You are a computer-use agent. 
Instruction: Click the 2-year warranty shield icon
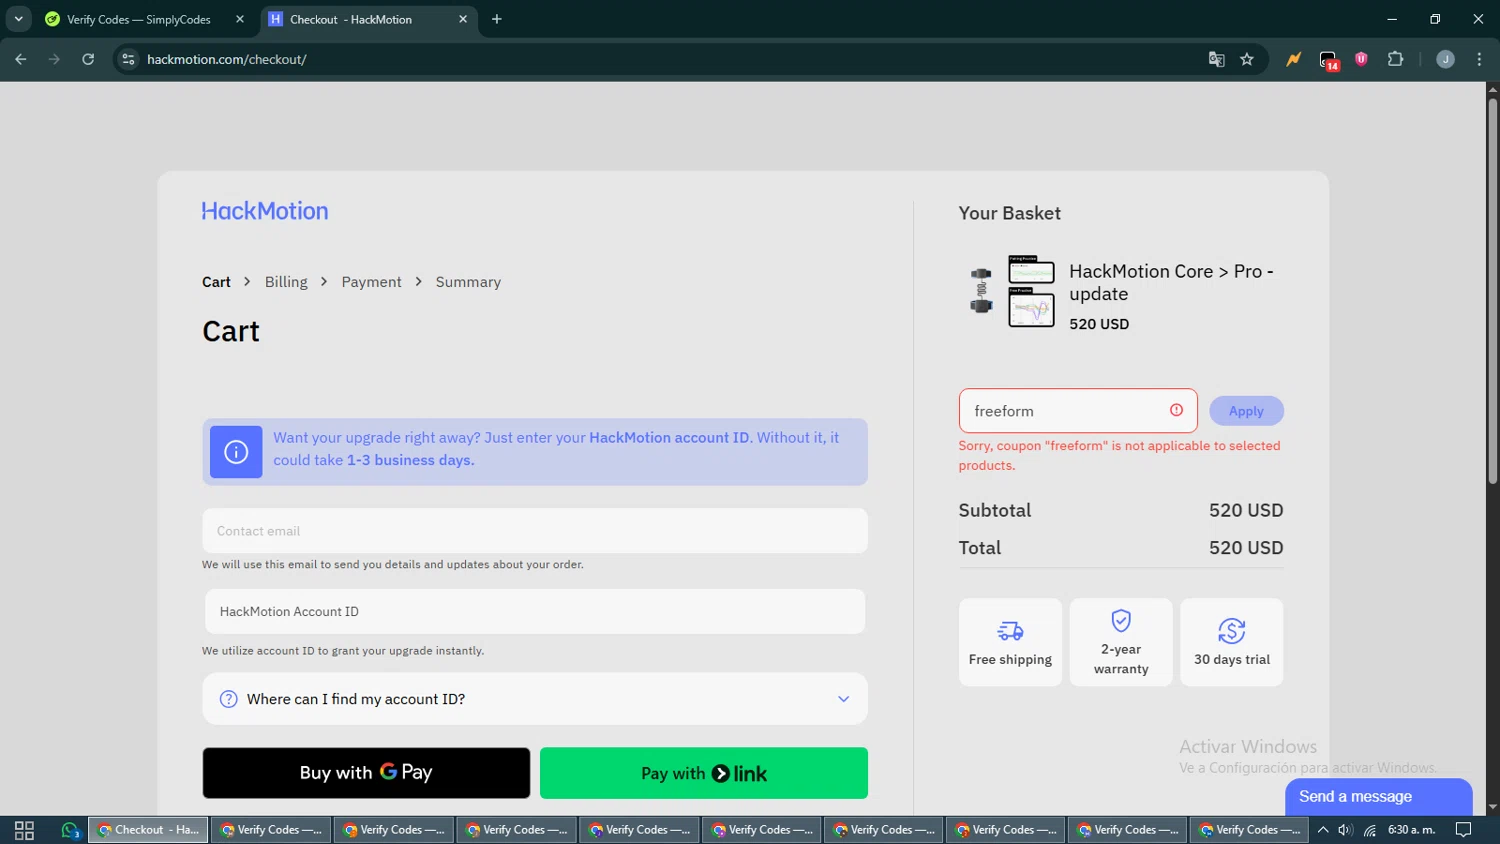click(1121, 621)
